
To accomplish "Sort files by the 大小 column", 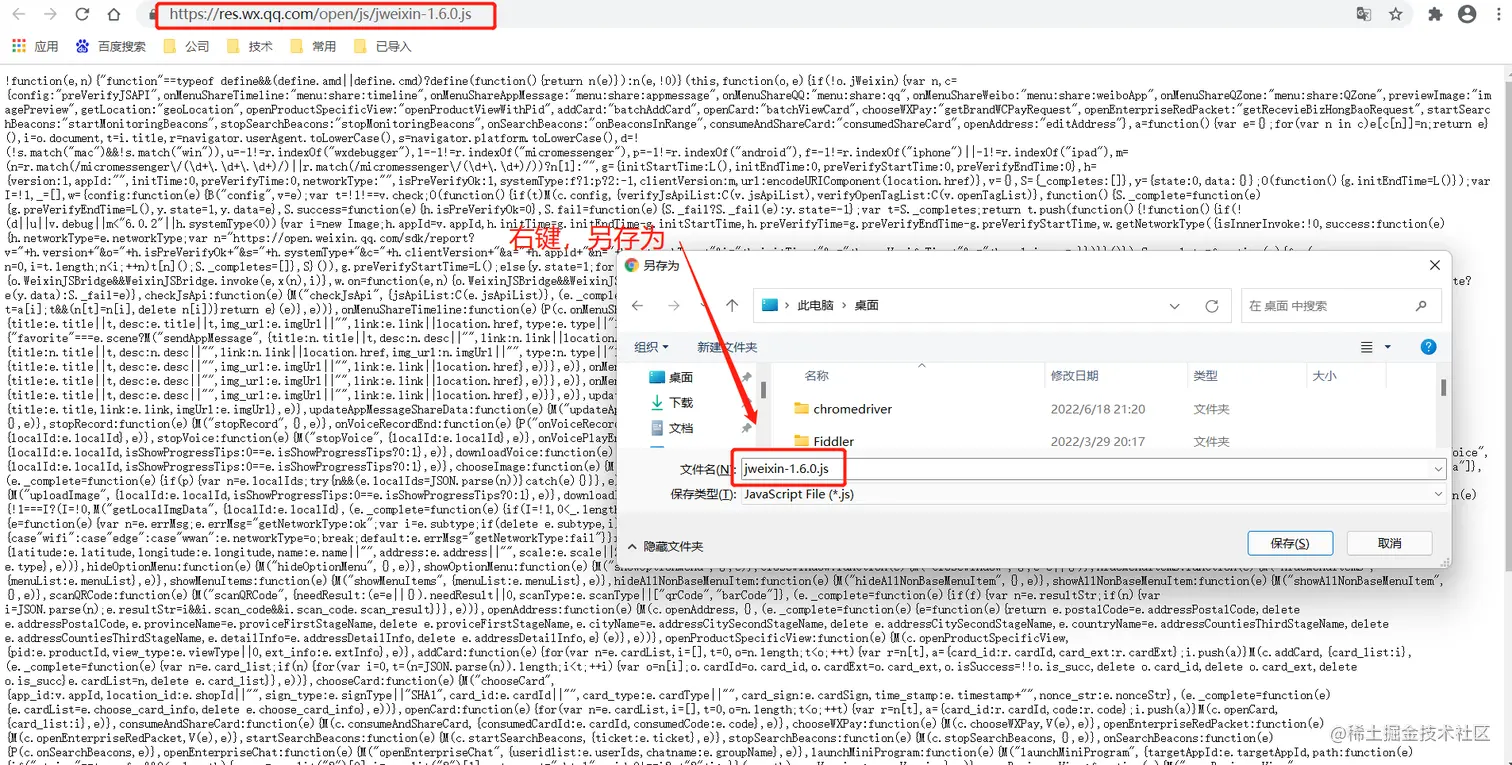I will [1323, 376].
